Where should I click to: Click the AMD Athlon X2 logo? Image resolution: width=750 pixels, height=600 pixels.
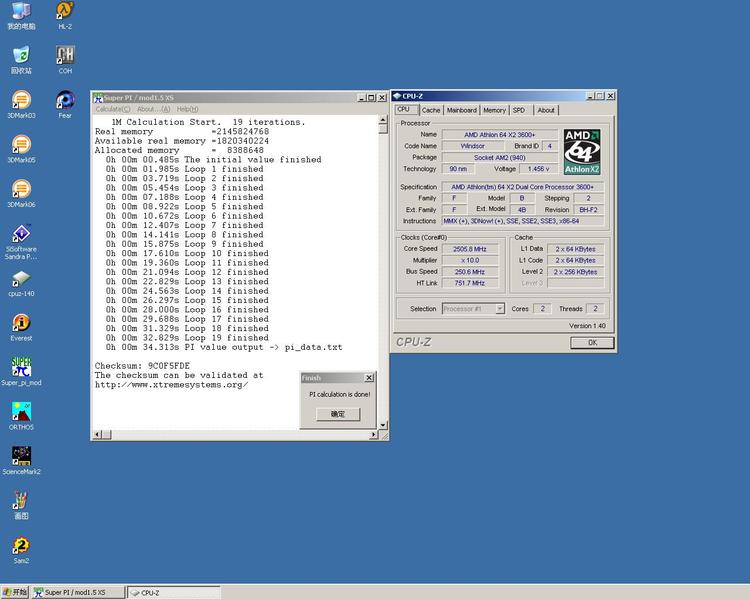(582, 152)
